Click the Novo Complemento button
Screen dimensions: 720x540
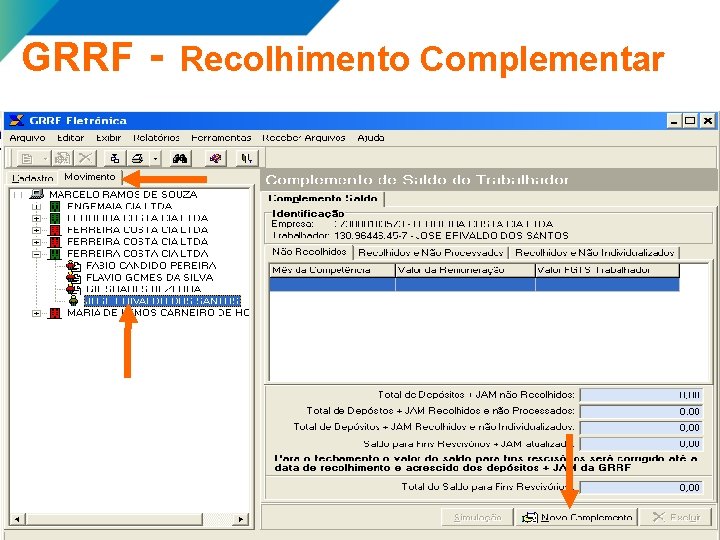pos(577,518)
